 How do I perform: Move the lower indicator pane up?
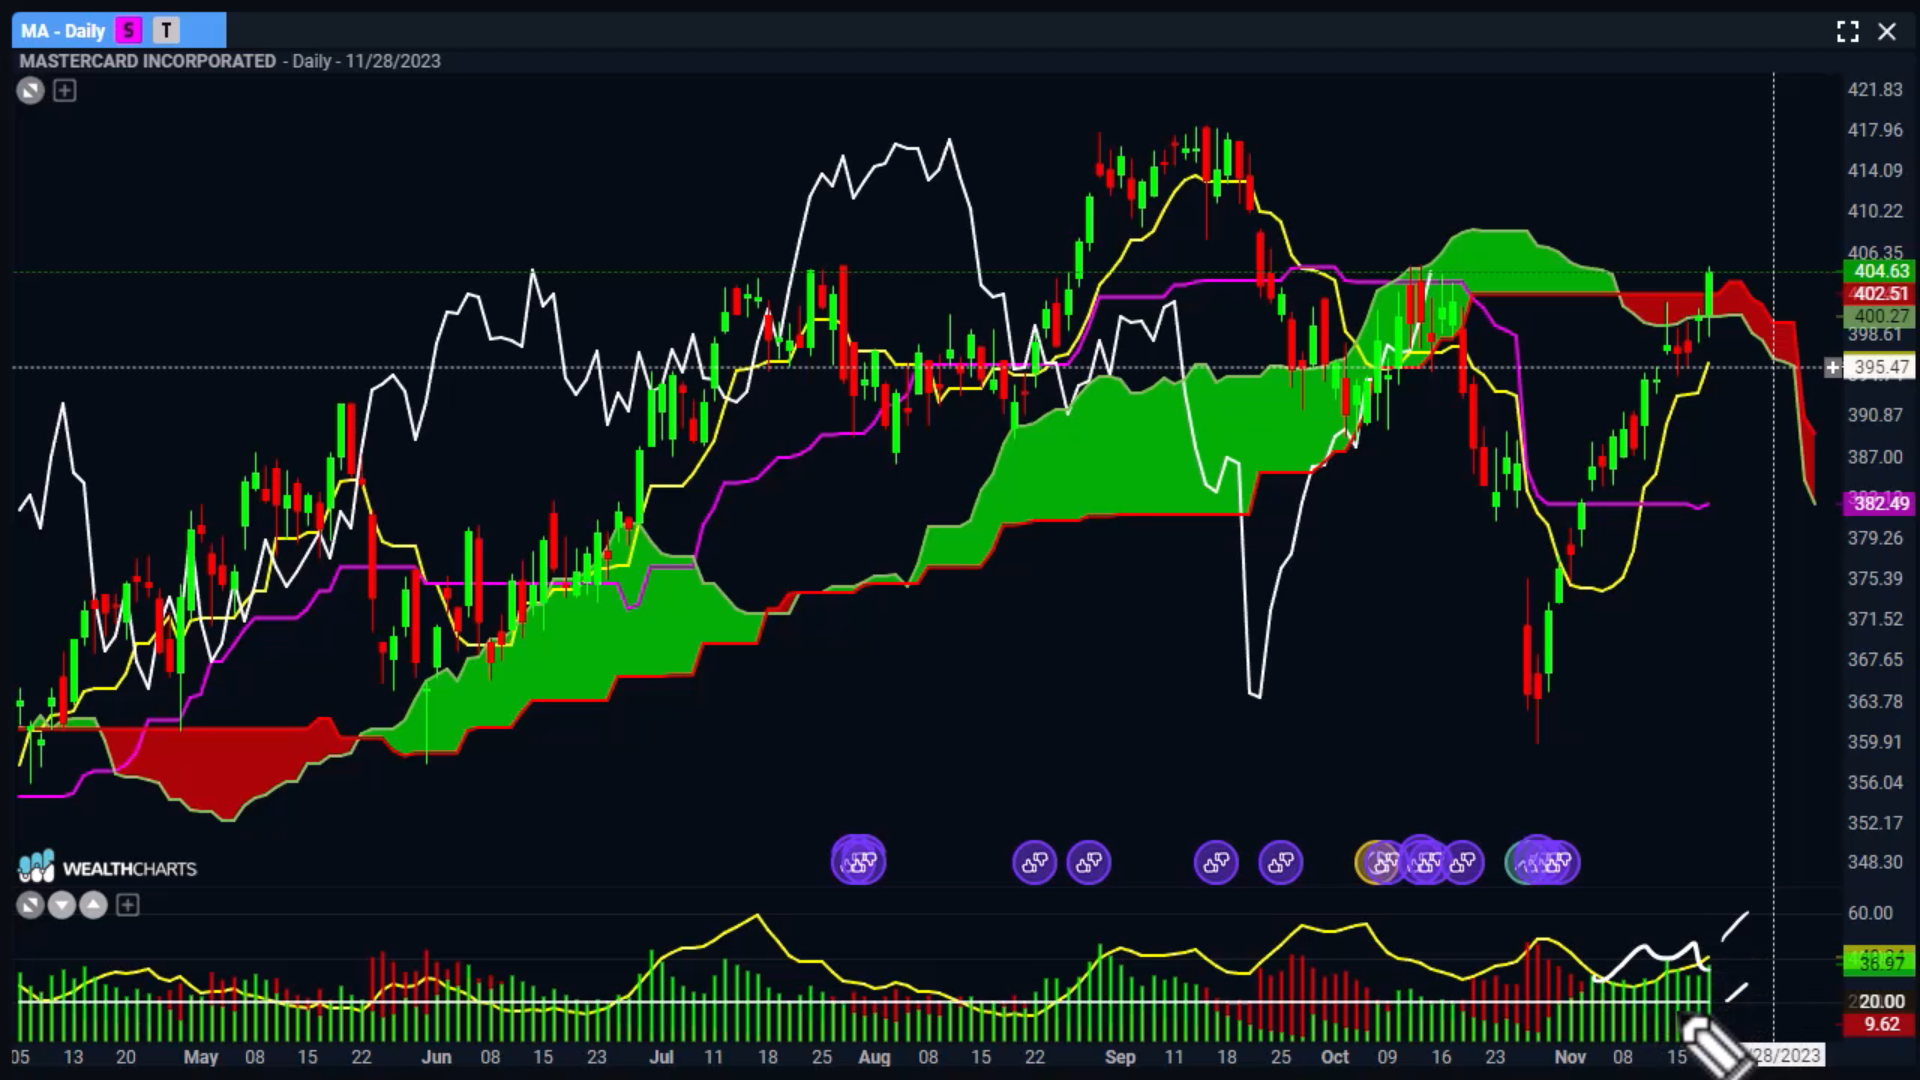(93, 905)
